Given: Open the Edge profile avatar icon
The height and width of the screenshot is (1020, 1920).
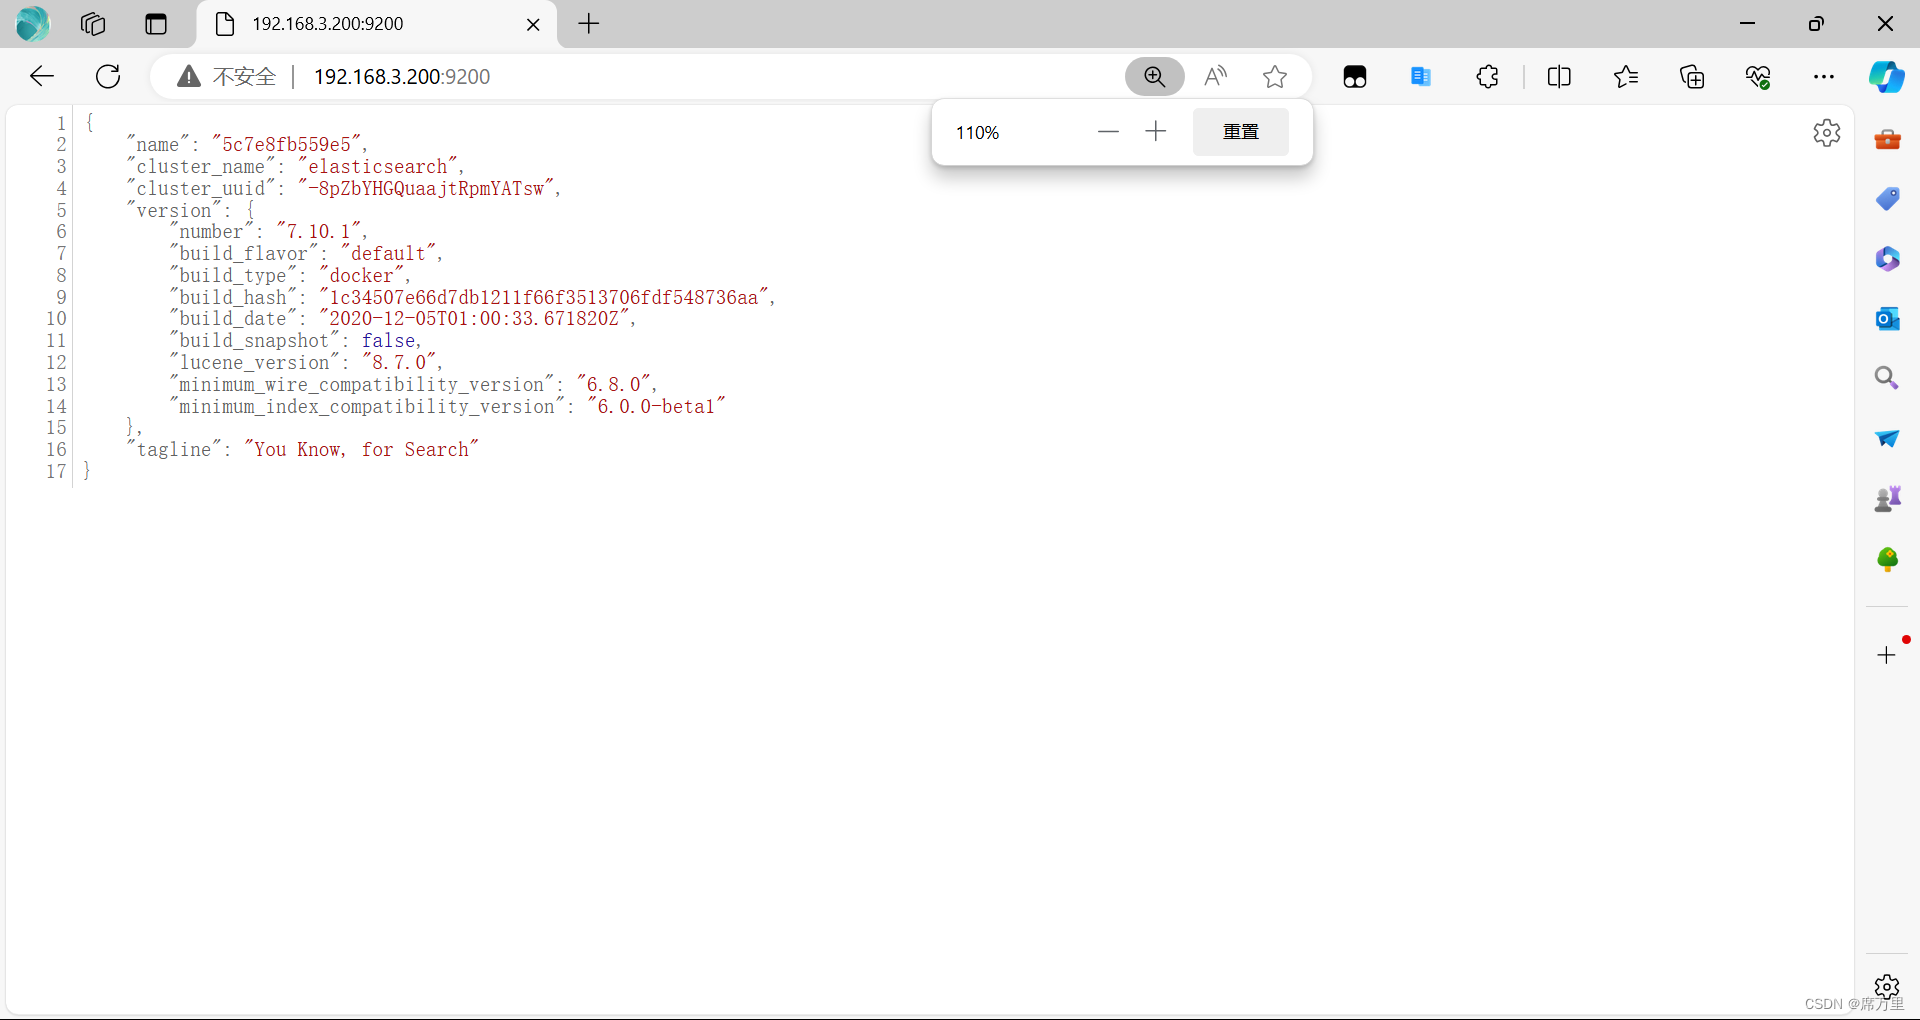Looking at the screenshot, I should [x=32, y=24].
